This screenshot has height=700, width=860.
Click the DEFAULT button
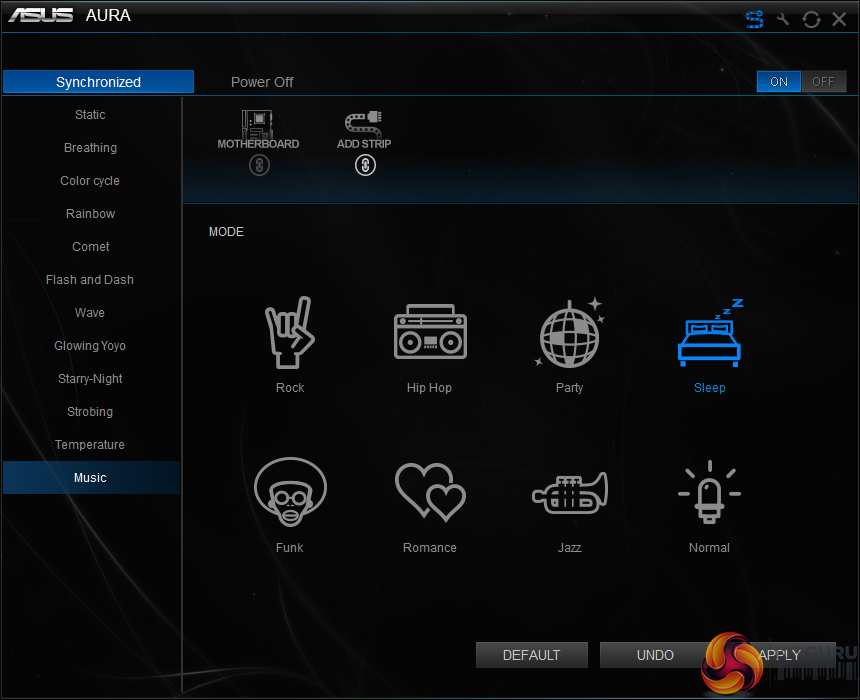531,655
